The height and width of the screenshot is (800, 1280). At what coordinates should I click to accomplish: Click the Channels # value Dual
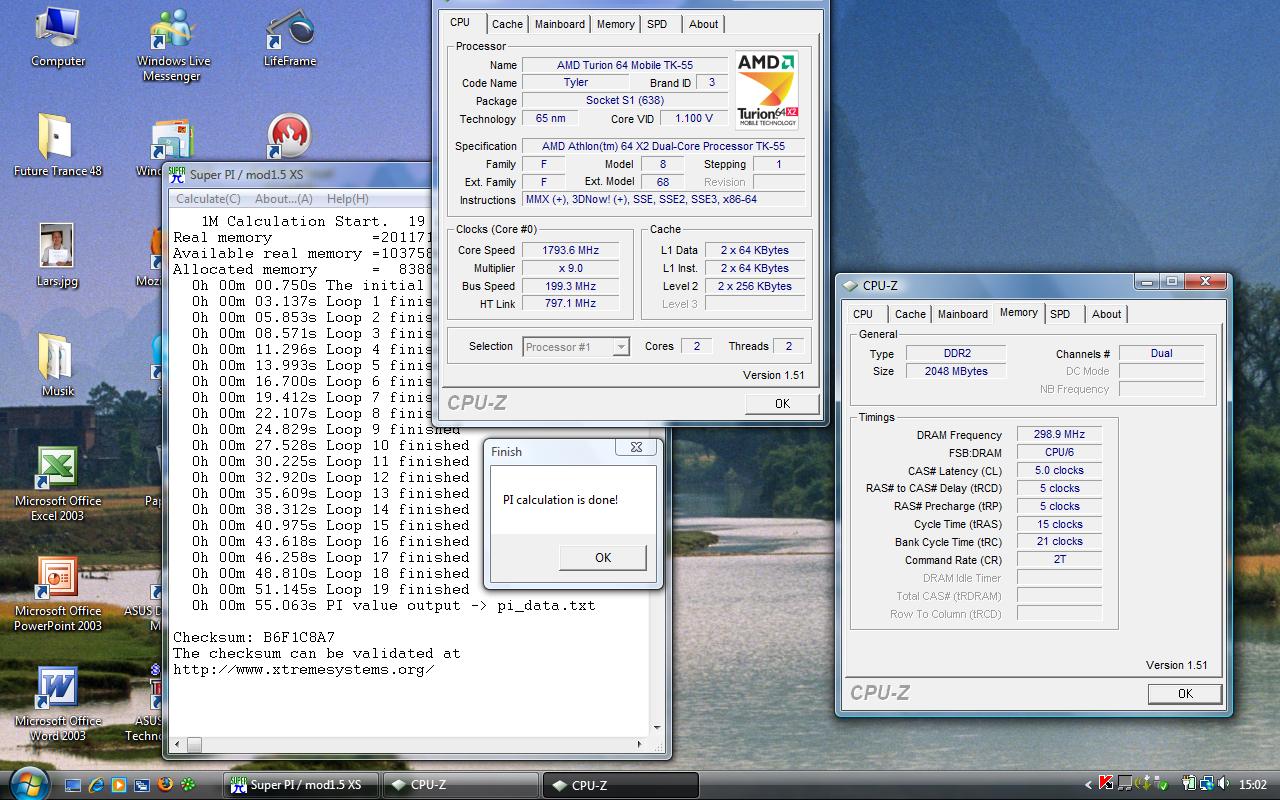pyautogui.click(x=1161, y=353)
